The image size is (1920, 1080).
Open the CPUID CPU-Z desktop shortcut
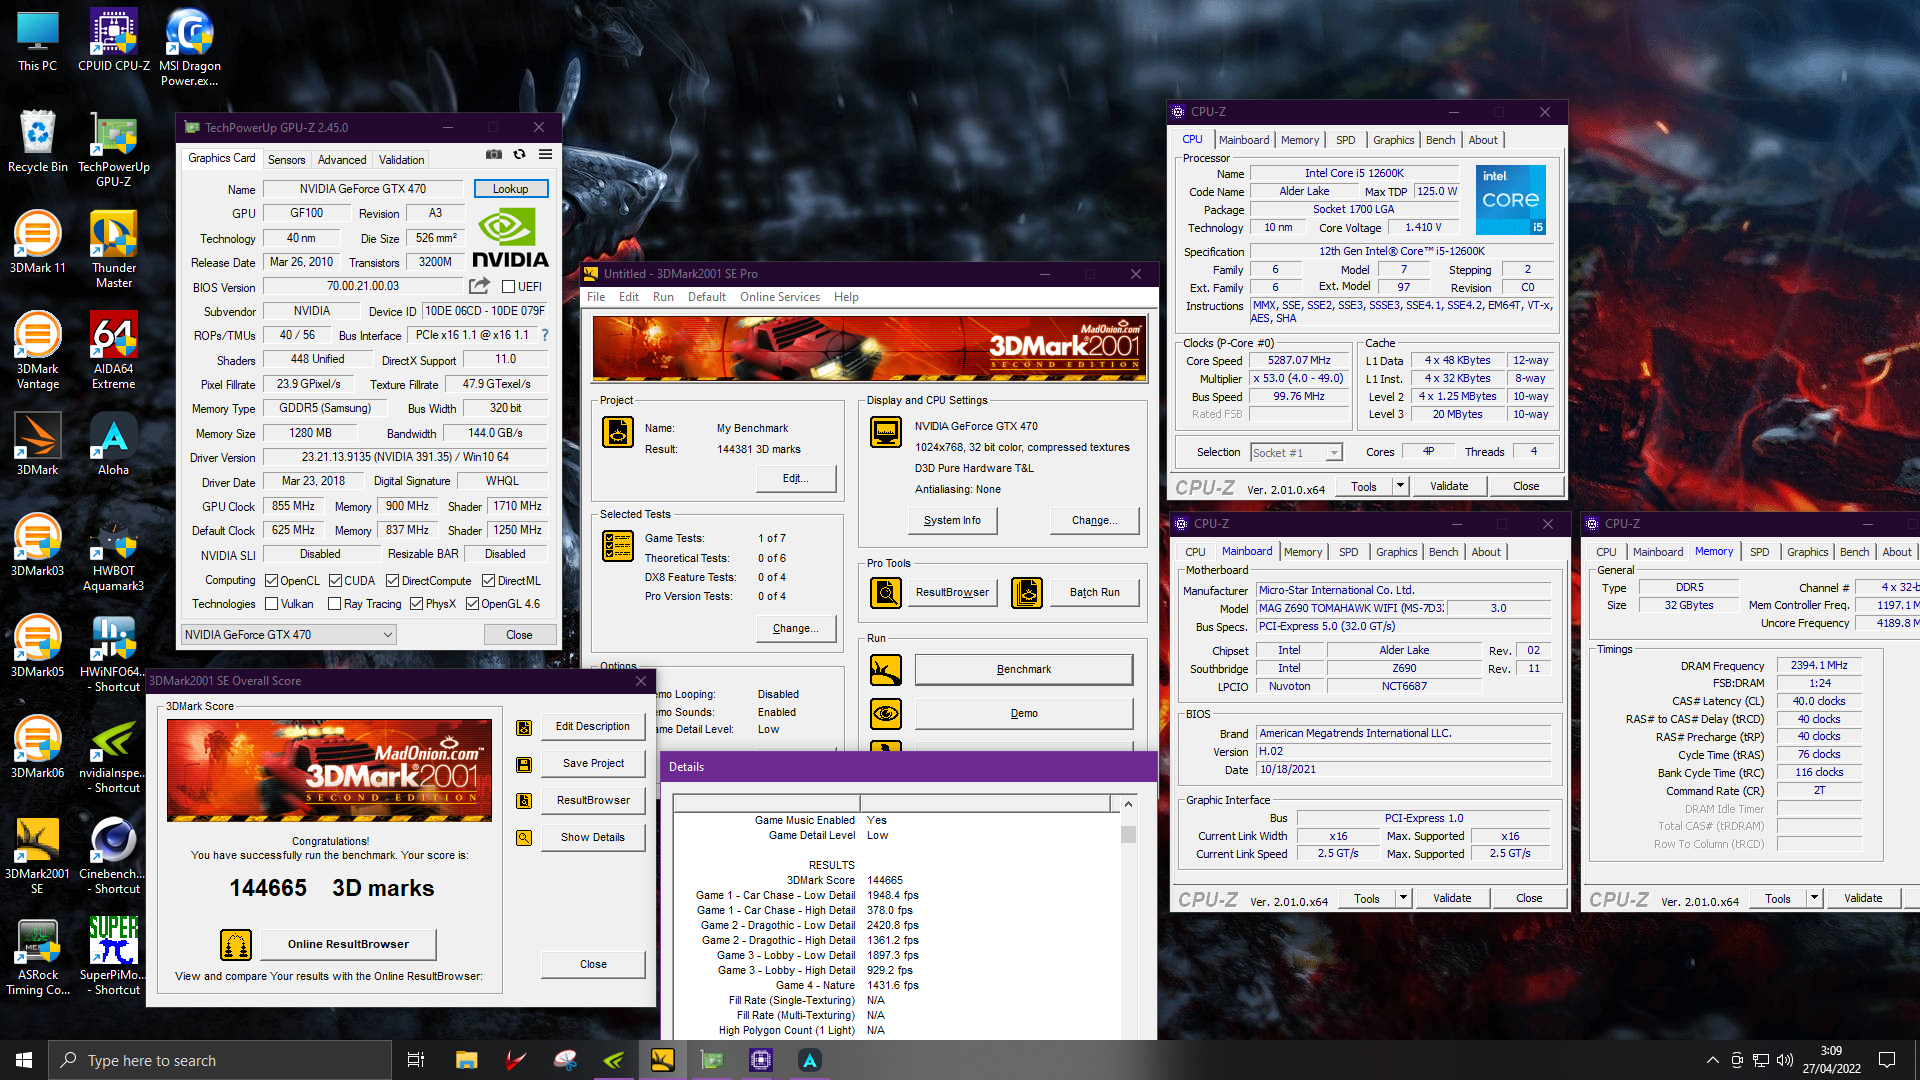[113, 42]
